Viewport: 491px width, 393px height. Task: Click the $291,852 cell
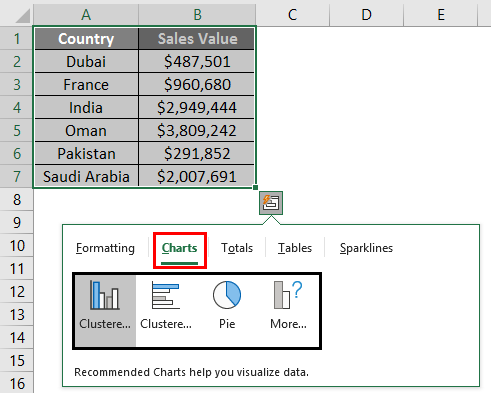click(x=197, y=154)
